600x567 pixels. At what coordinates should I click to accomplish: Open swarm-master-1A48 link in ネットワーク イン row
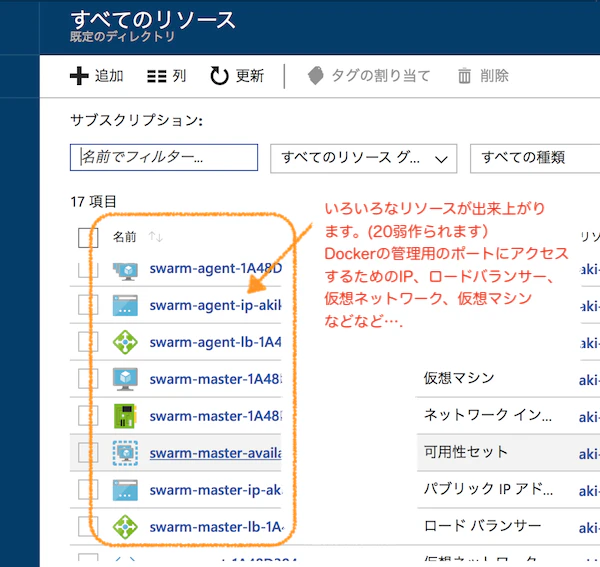(x=215, y=416)
